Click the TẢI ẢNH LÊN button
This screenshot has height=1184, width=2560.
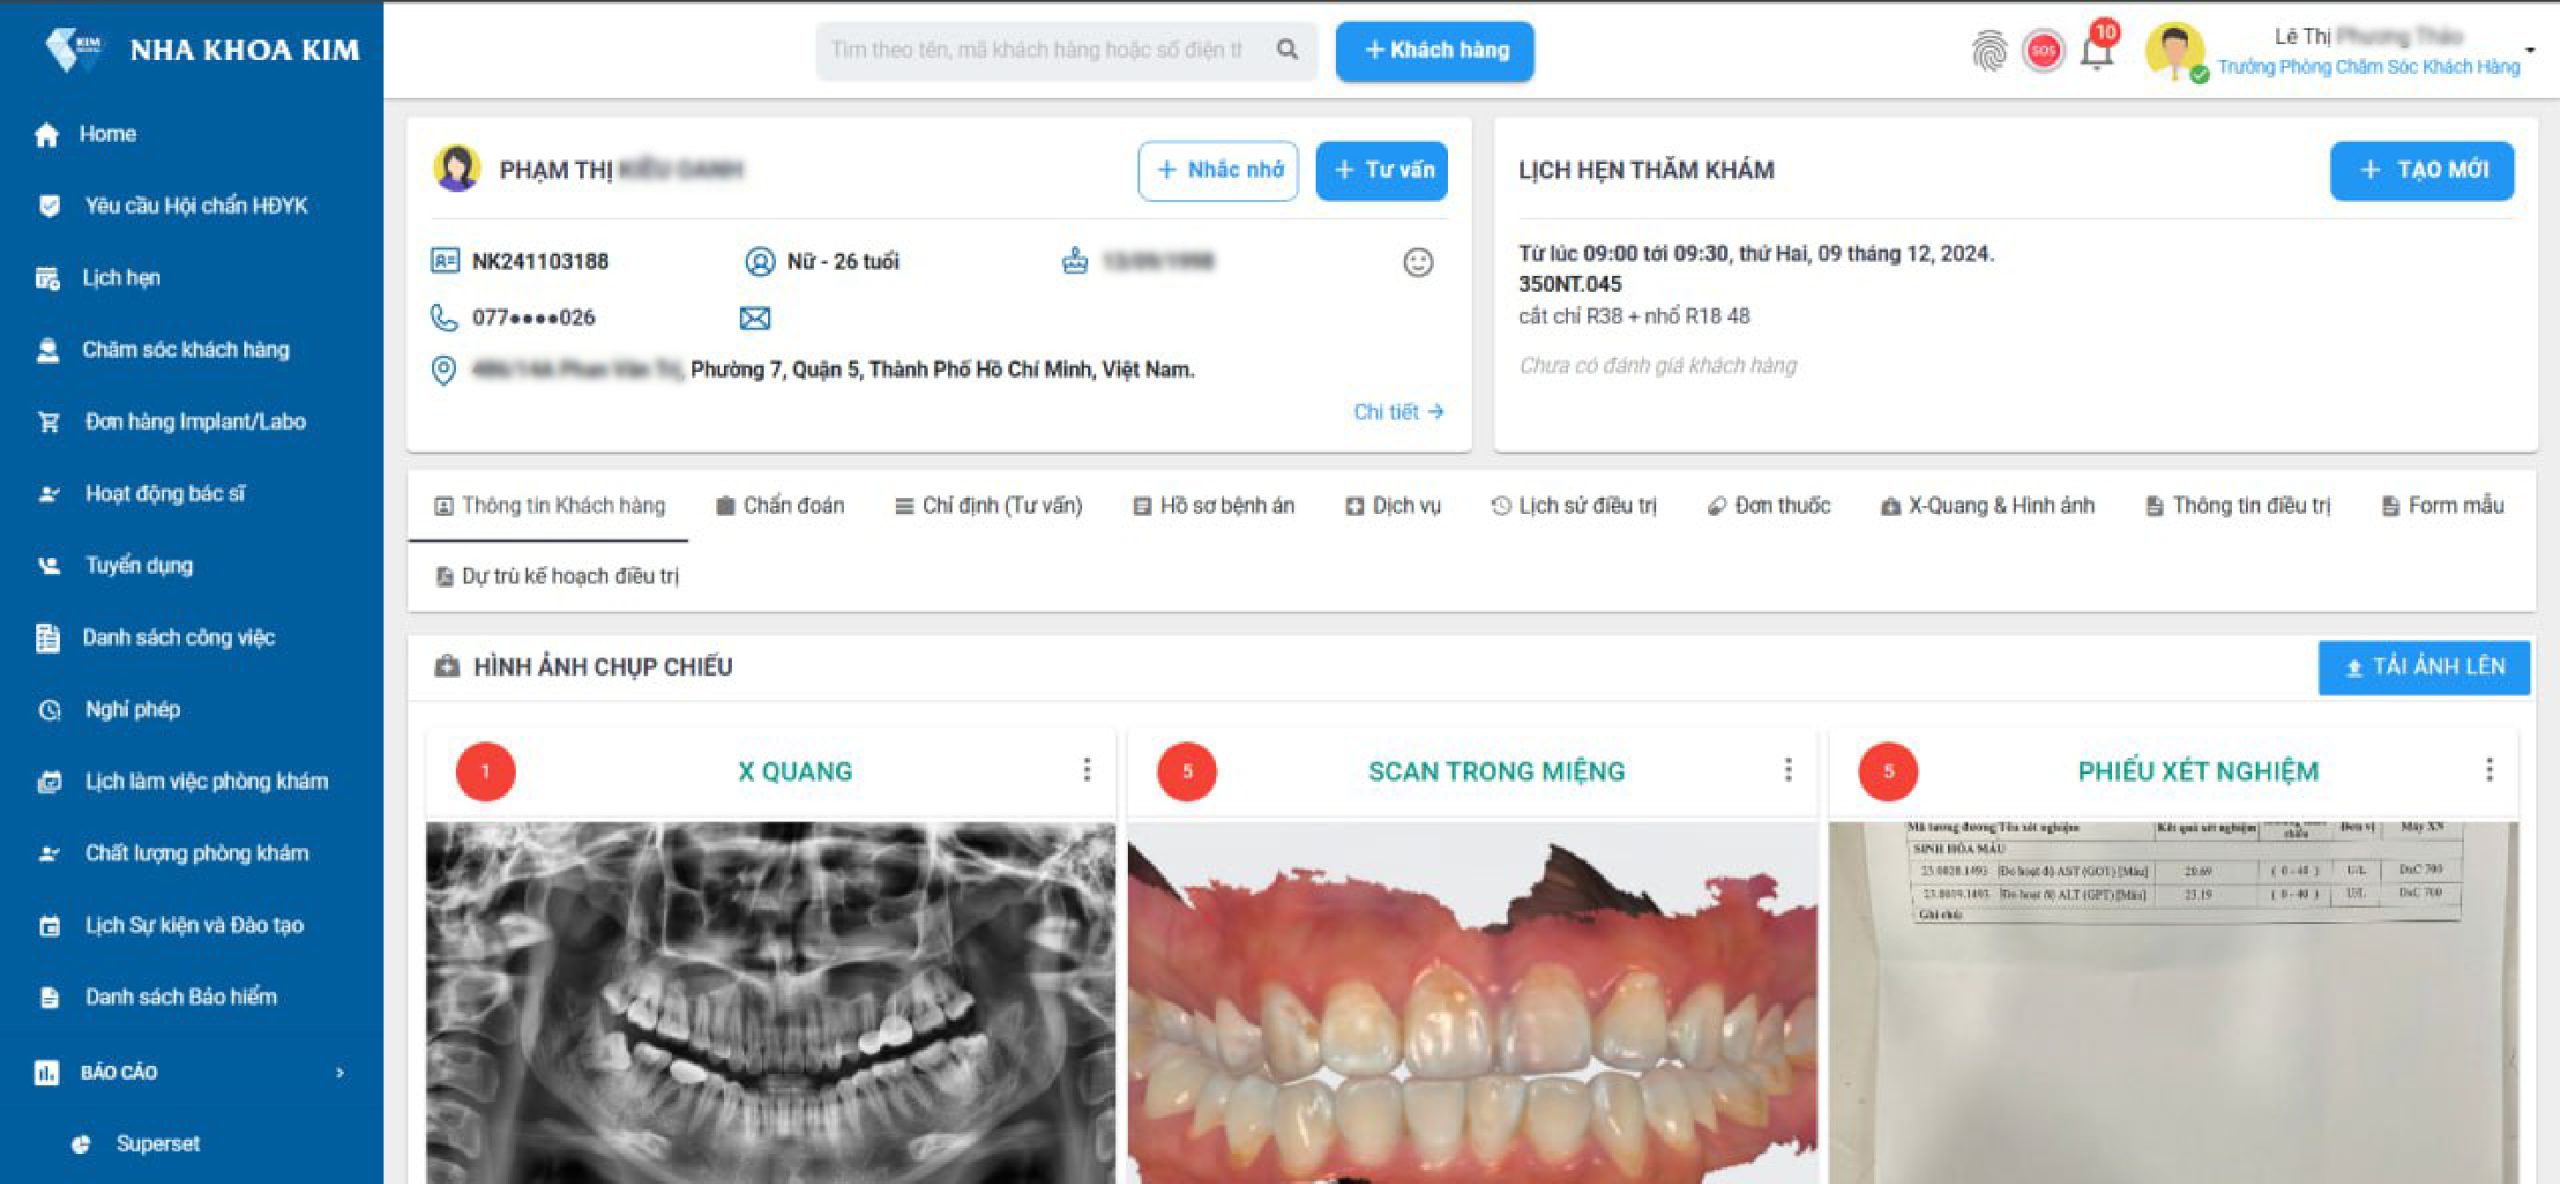[x=2424, y=667]
